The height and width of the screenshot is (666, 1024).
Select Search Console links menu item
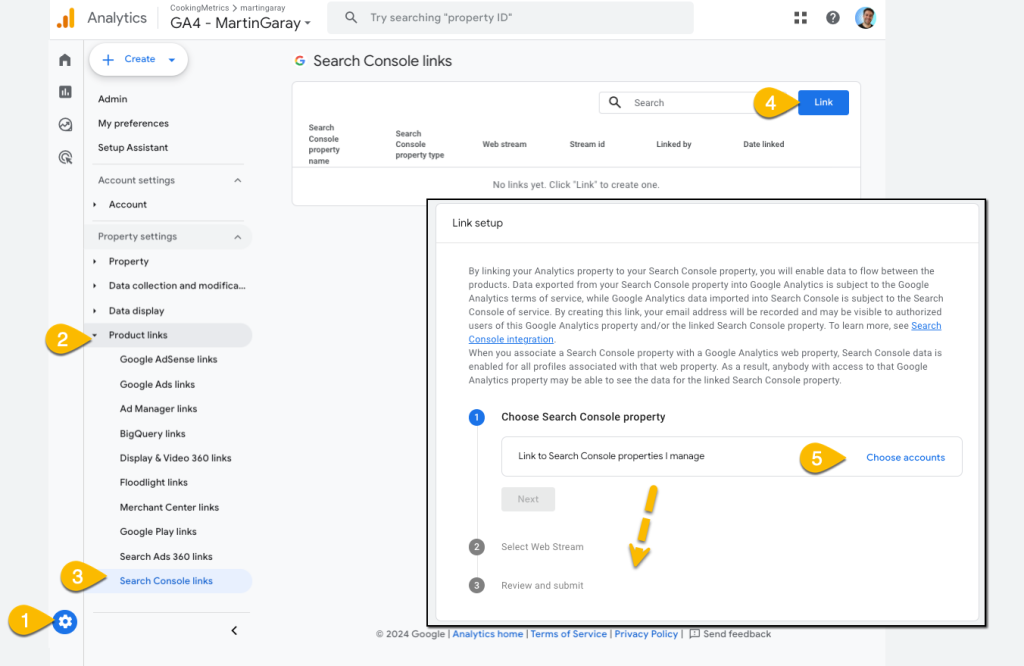[x=166, y=581]
